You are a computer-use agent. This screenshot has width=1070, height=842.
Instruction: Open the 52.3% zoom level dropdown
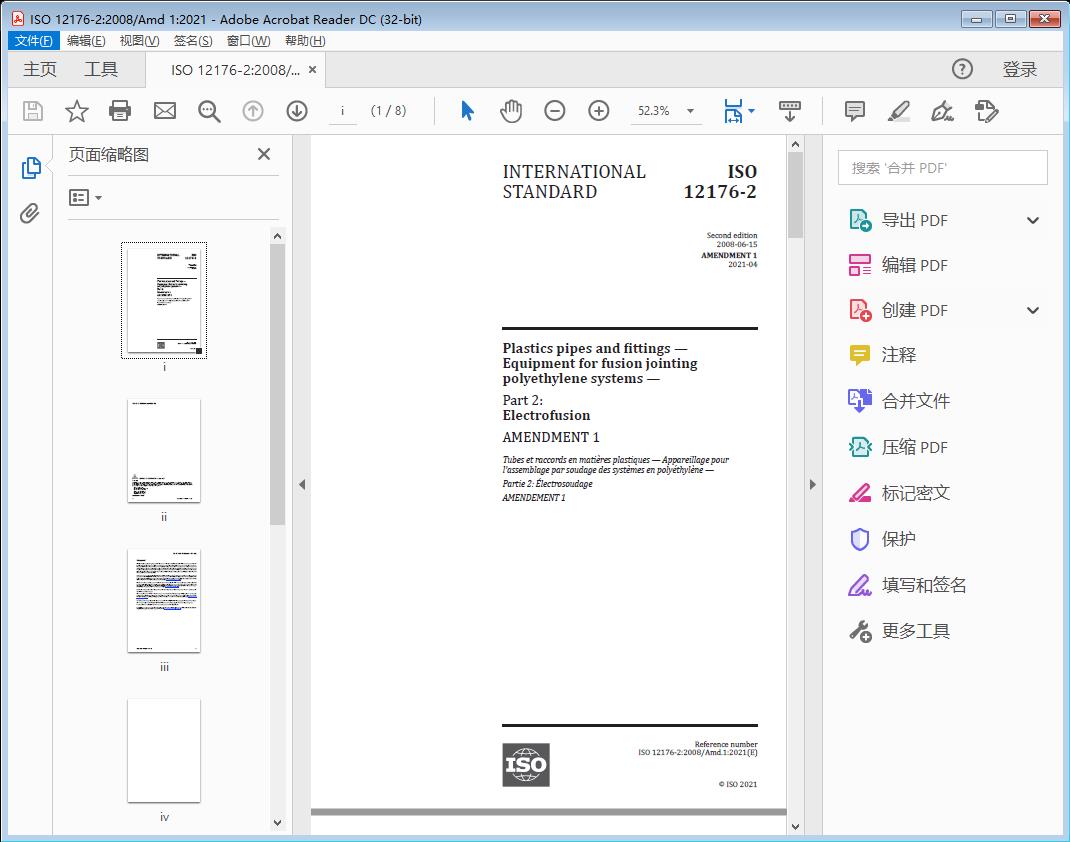(690, 111)
